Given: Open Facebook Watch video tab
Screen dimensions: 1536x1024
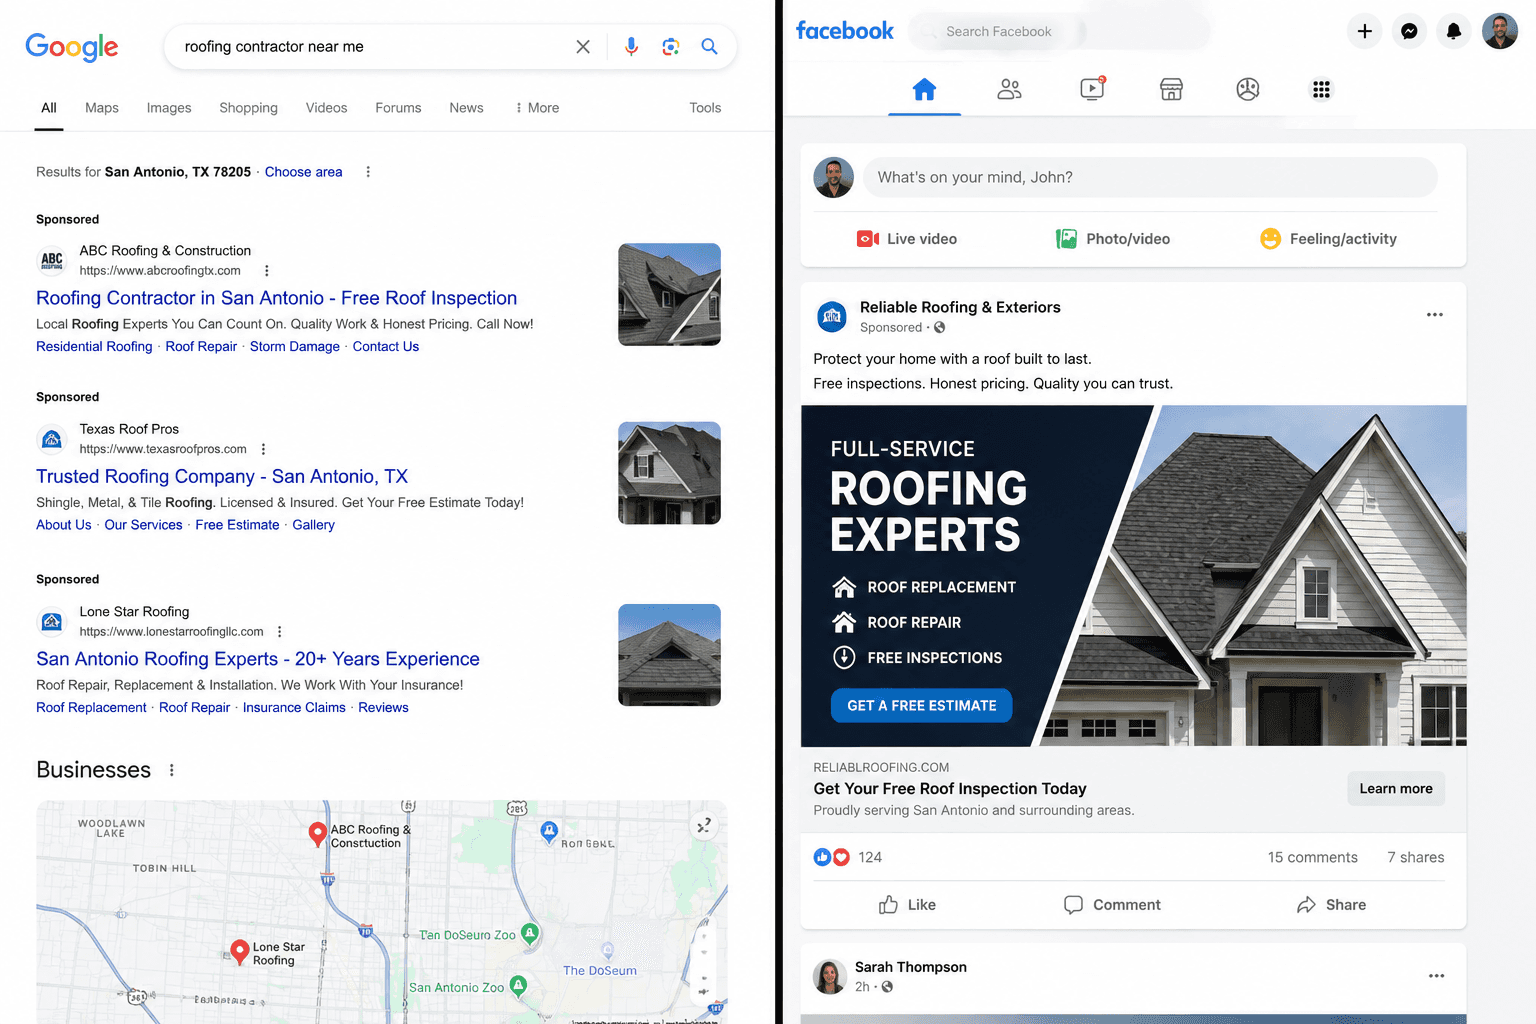Looking at the screenshot, I should pos(1092,90).
